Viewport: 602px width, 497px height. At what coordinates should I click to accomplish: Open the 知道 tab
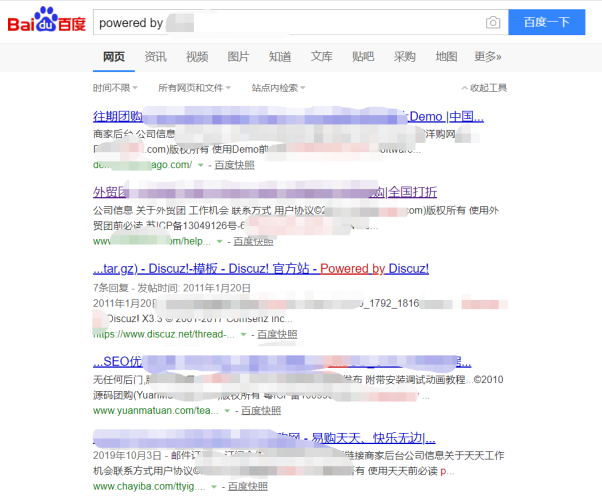(x=280, y=57)
